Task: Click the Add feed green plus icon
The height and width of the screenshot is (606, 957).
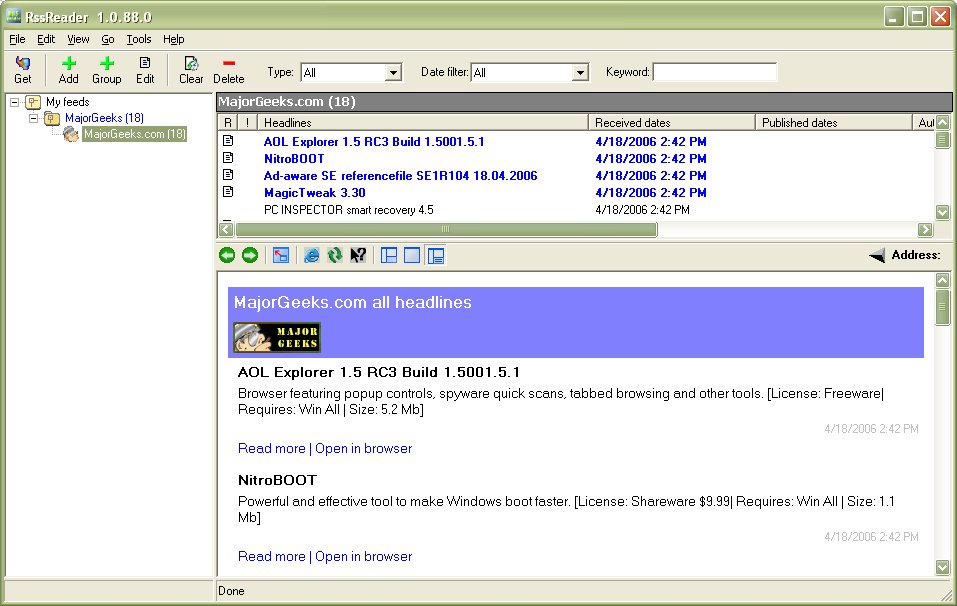Action: point(68,70)
